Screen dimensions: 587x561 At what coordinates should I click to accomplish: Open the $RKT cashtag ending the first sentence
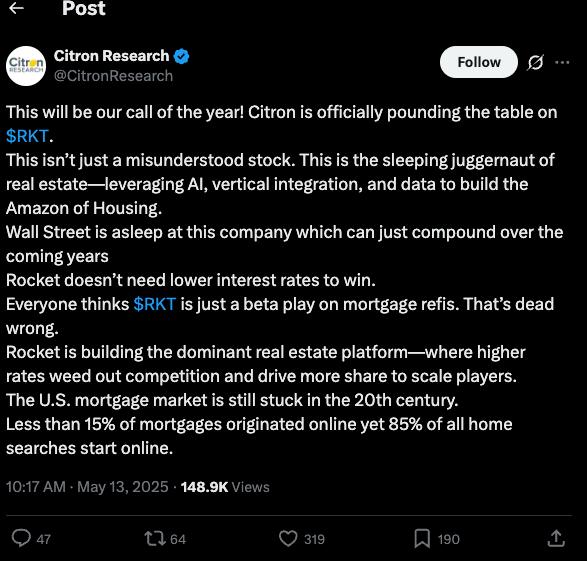point(27,136)
